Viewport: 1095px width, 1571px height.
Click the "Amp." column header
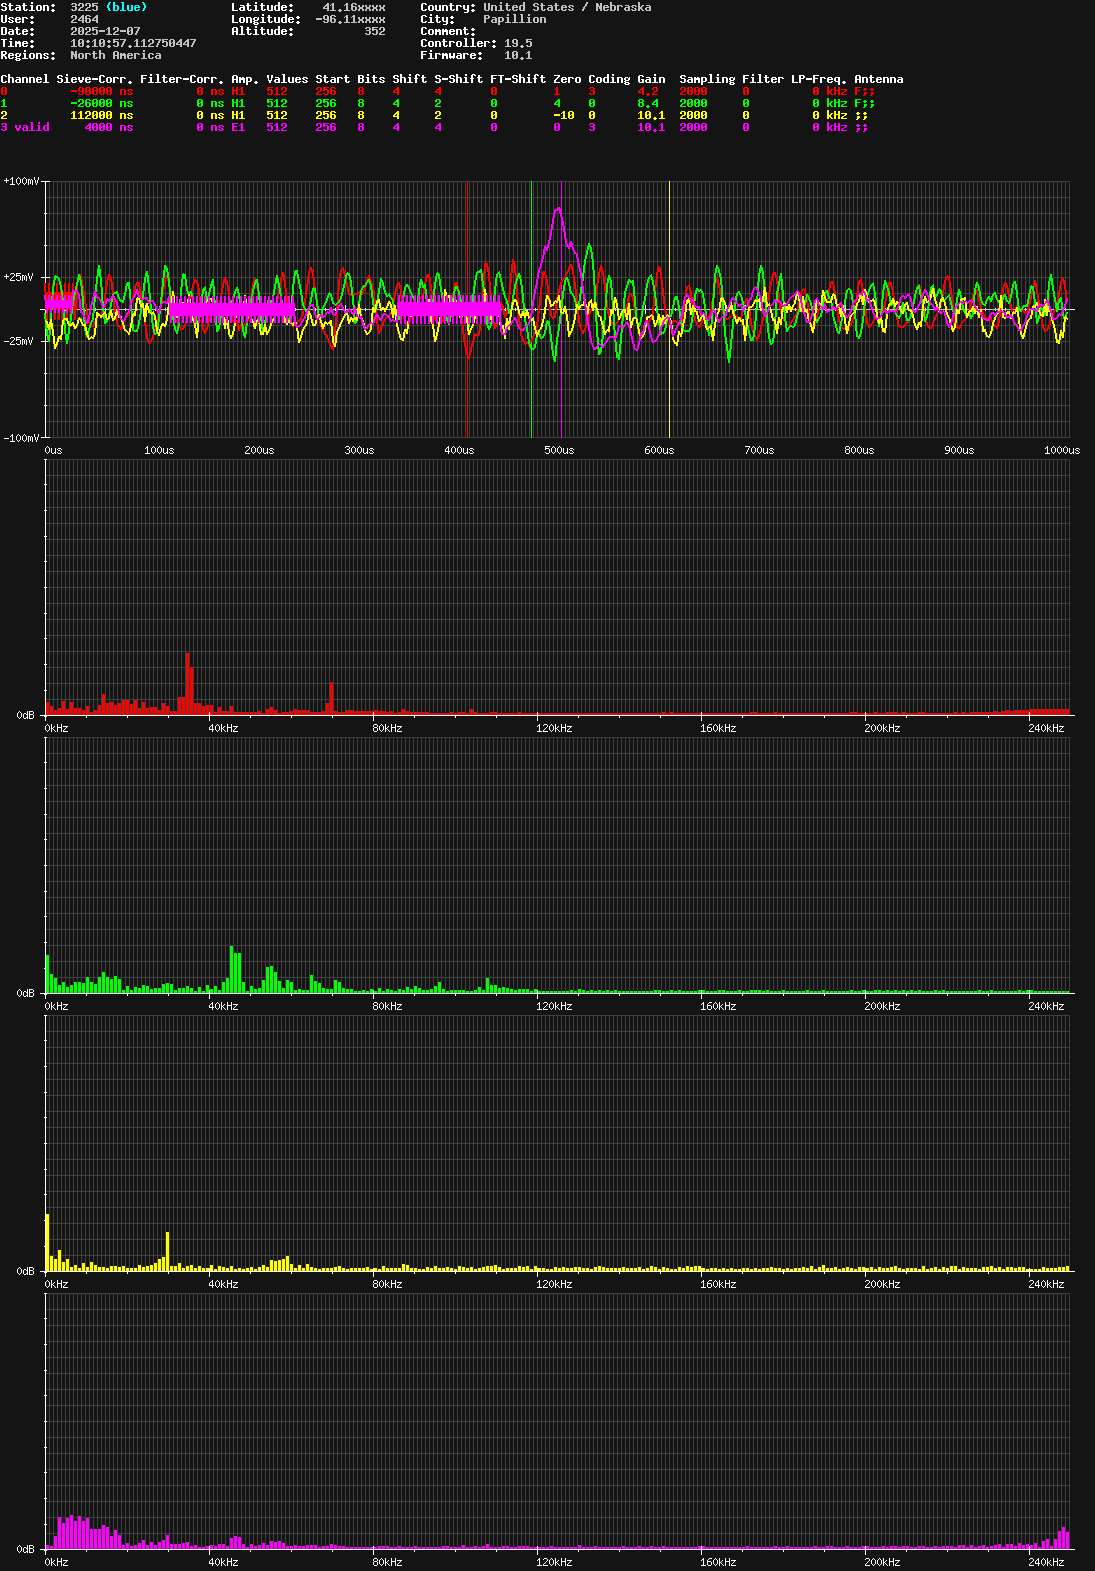[x=245, y=79]
